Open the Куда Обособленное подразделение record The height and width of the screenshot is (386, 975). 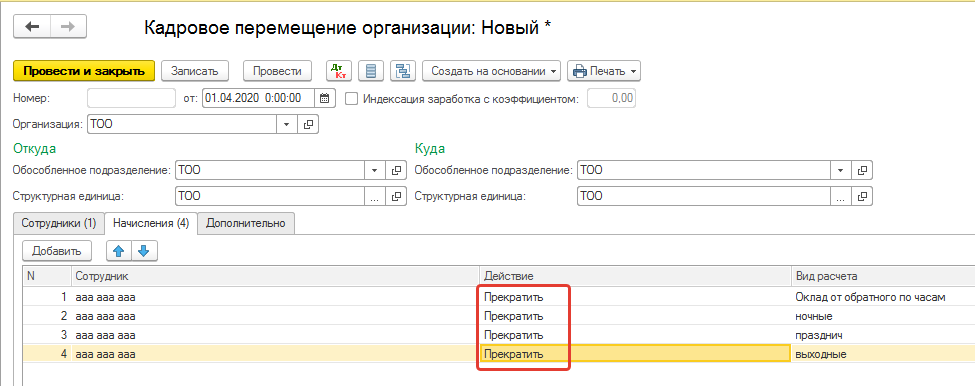(862, 170)
